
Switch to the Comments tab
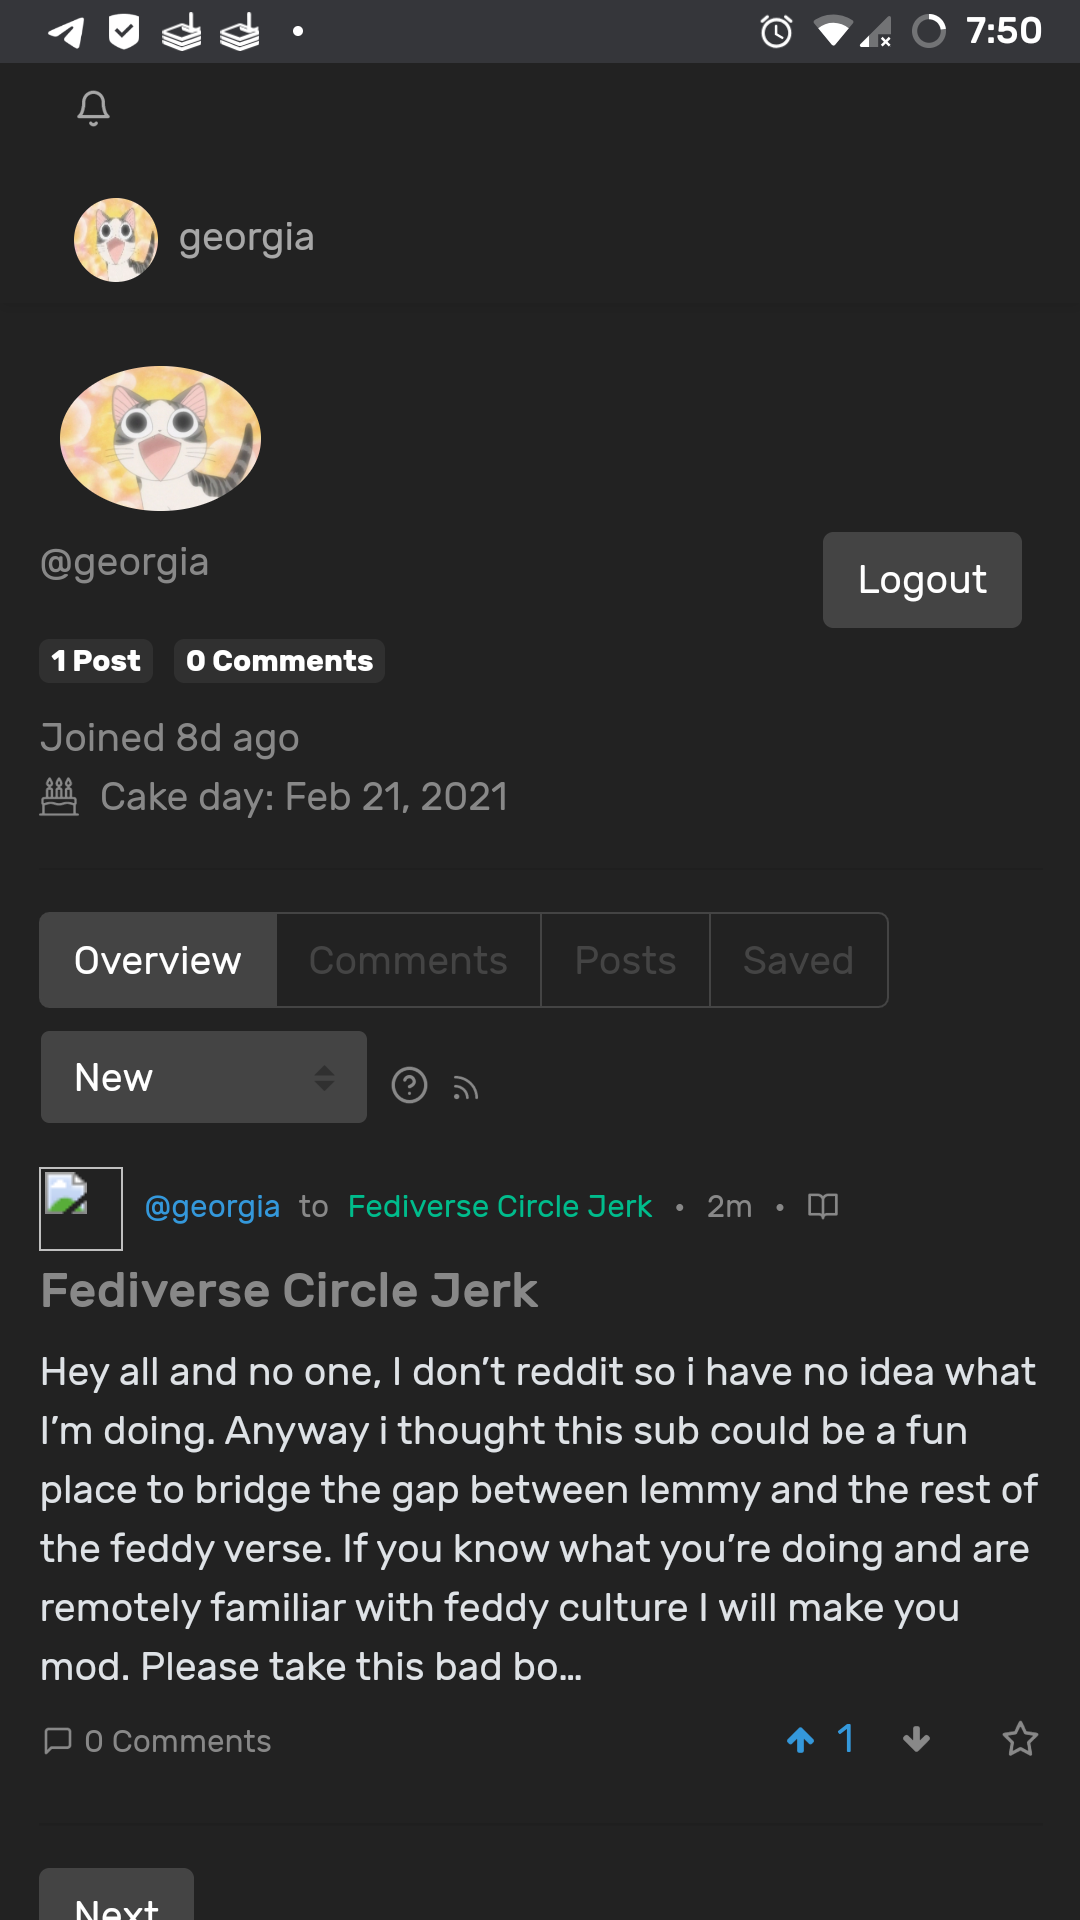tap(408, 960)
